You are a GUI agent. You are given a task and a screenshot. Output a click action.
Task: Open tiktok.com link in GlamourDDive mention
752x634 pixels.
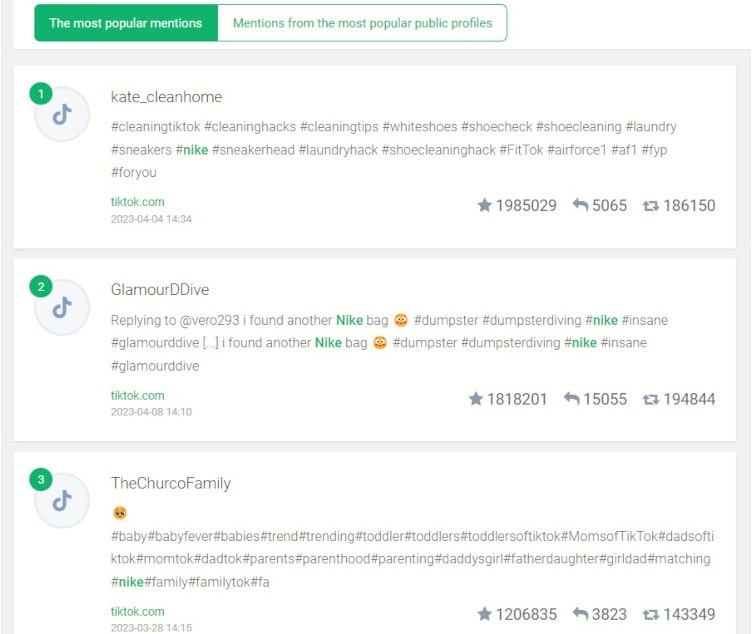point(138,396)
